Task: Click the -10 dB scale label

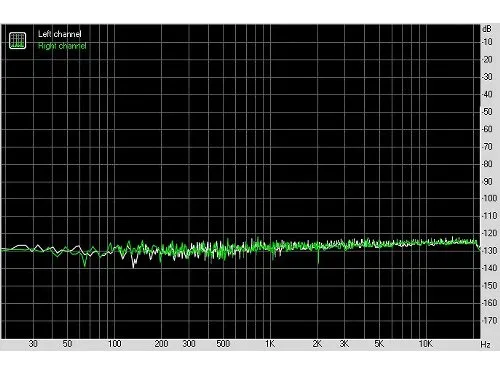Action: [487, 42]
